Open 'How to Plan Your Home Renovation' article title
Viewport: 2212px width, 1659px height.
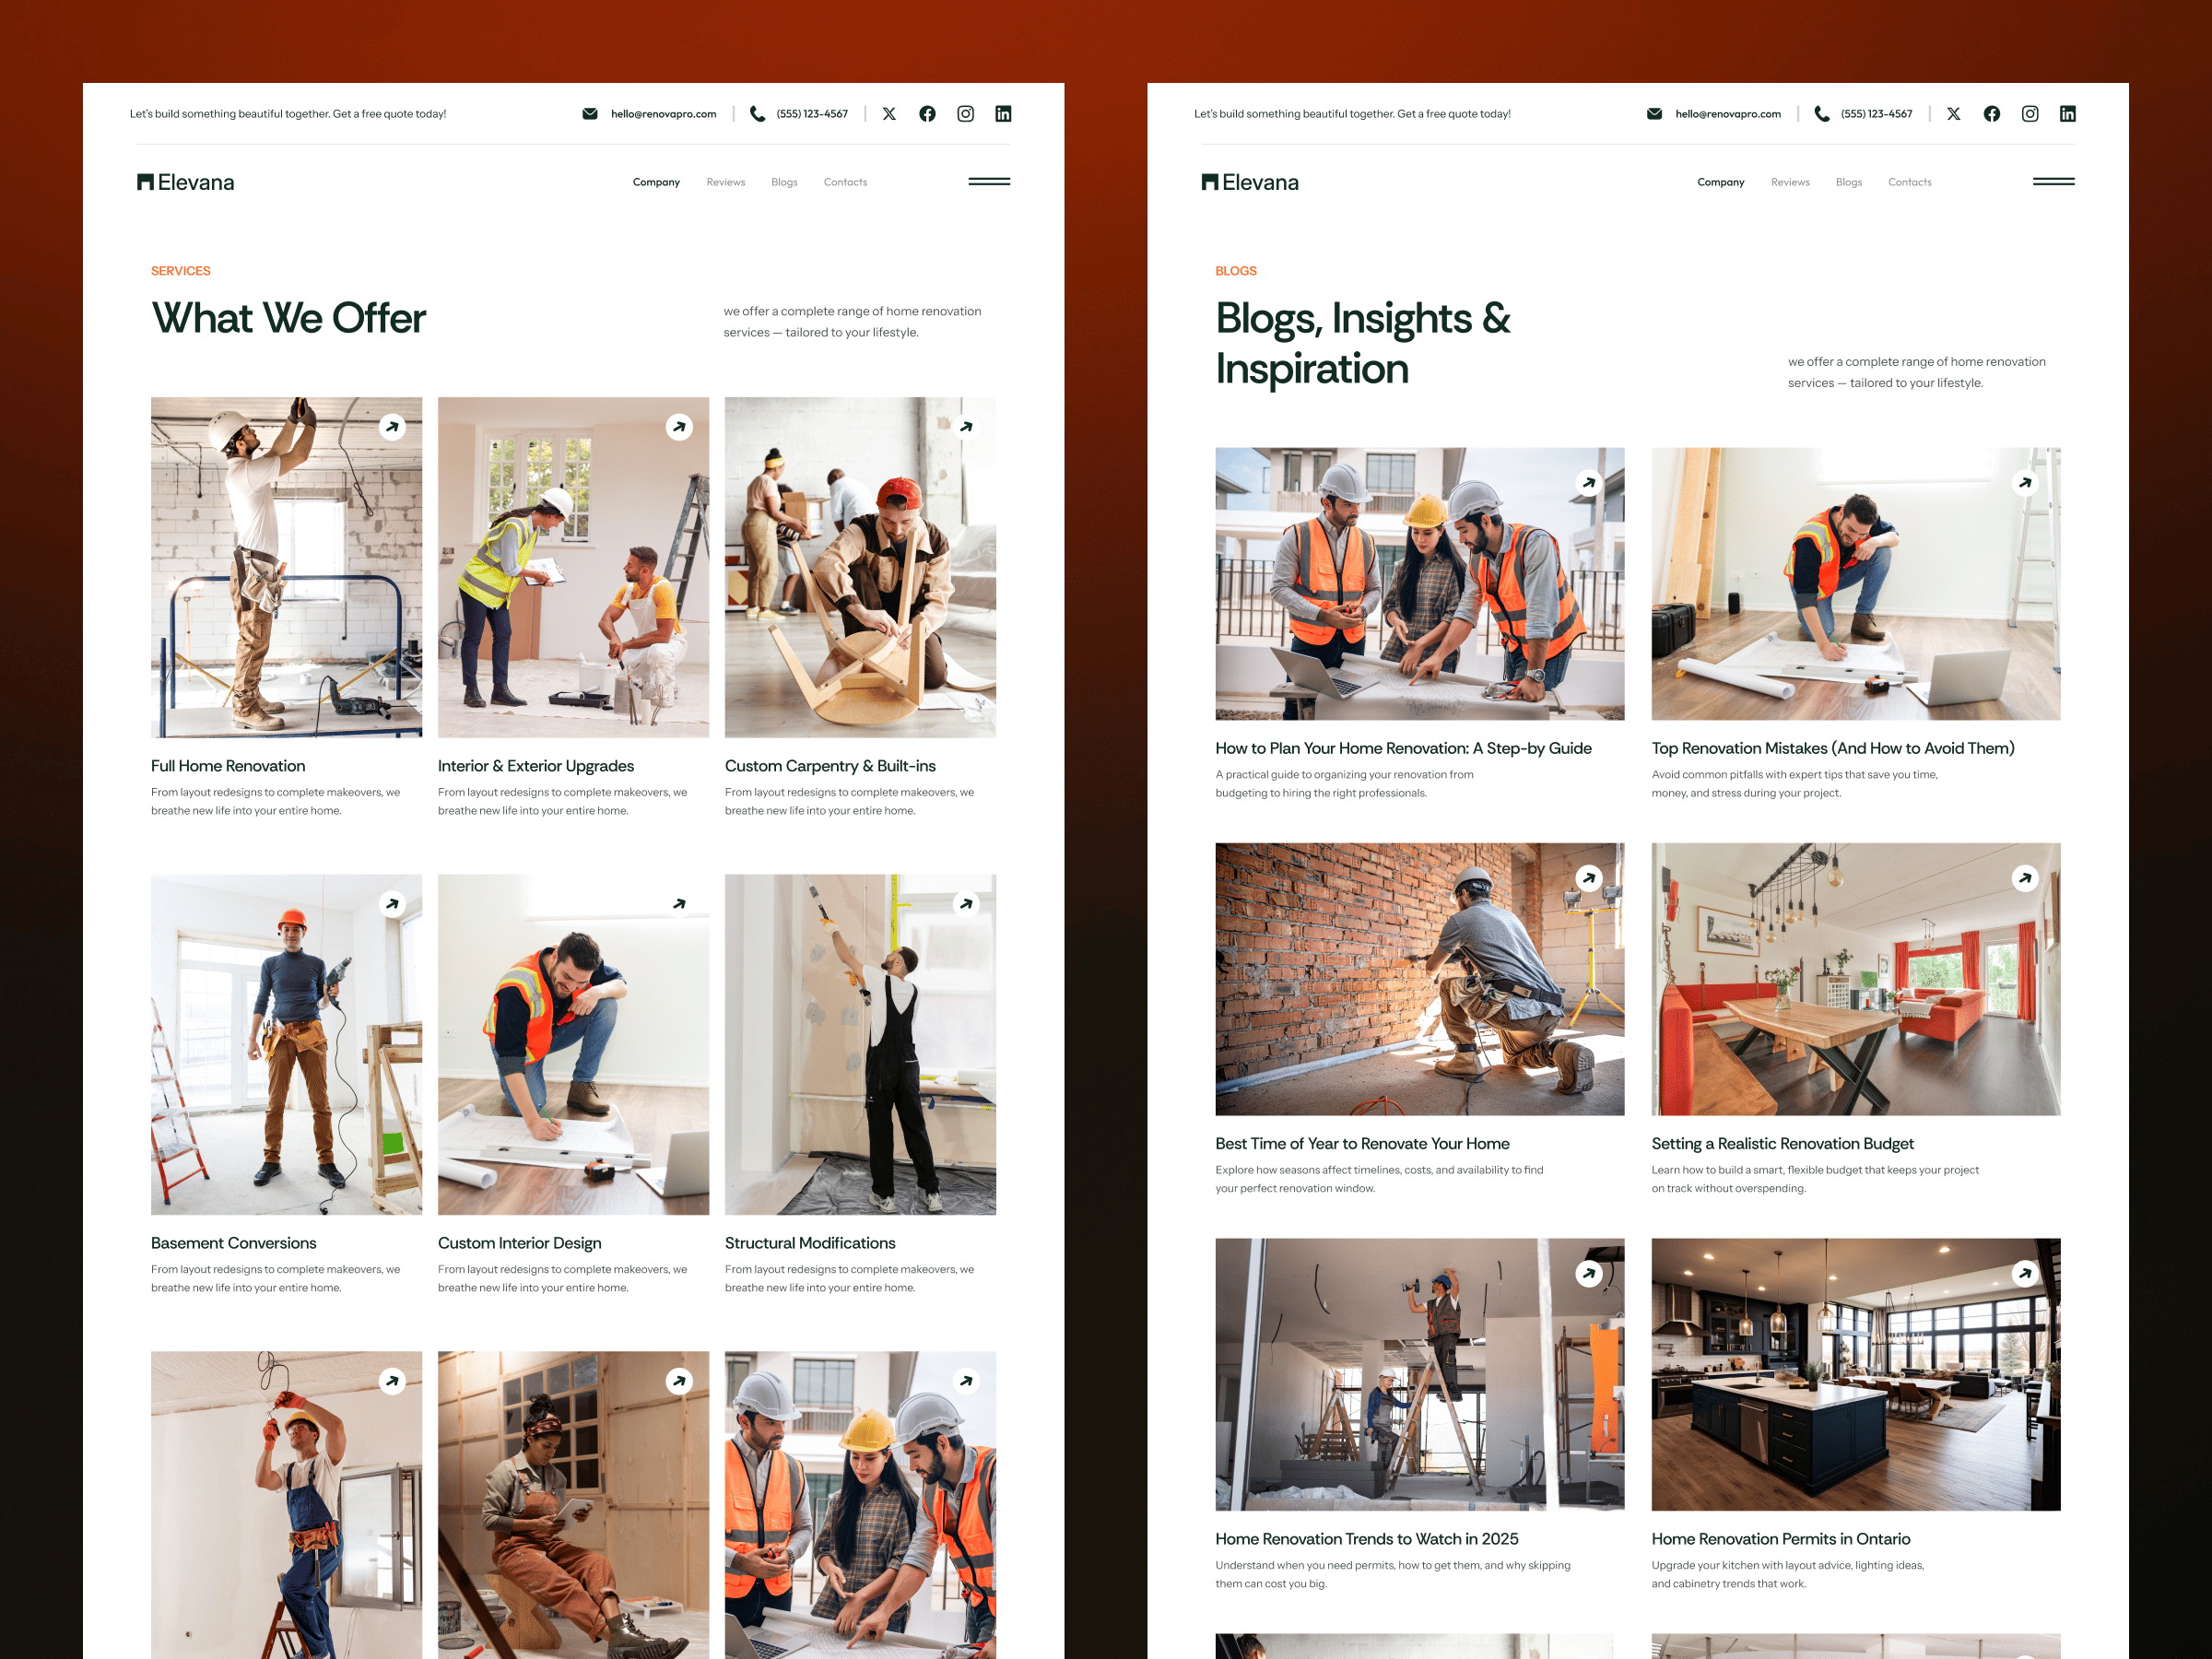click(x=1403, y=748)
